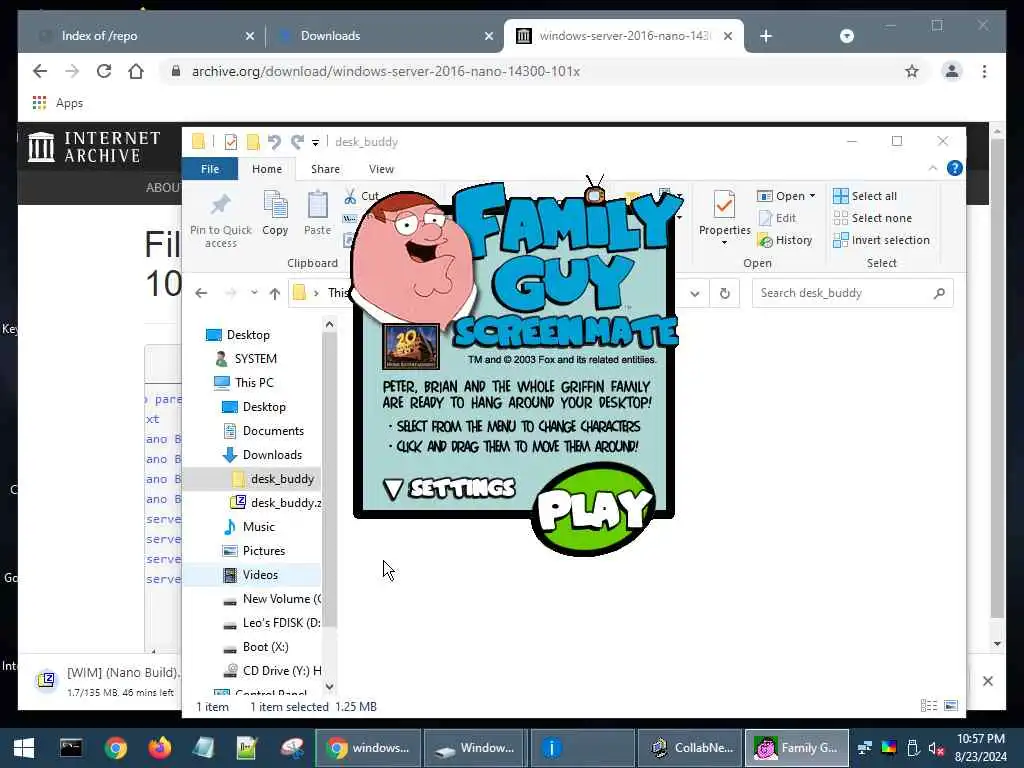This screenshot has height=768, width=1024.
Task: Click the Chrome address bar URL
Action: coord(385,72)
